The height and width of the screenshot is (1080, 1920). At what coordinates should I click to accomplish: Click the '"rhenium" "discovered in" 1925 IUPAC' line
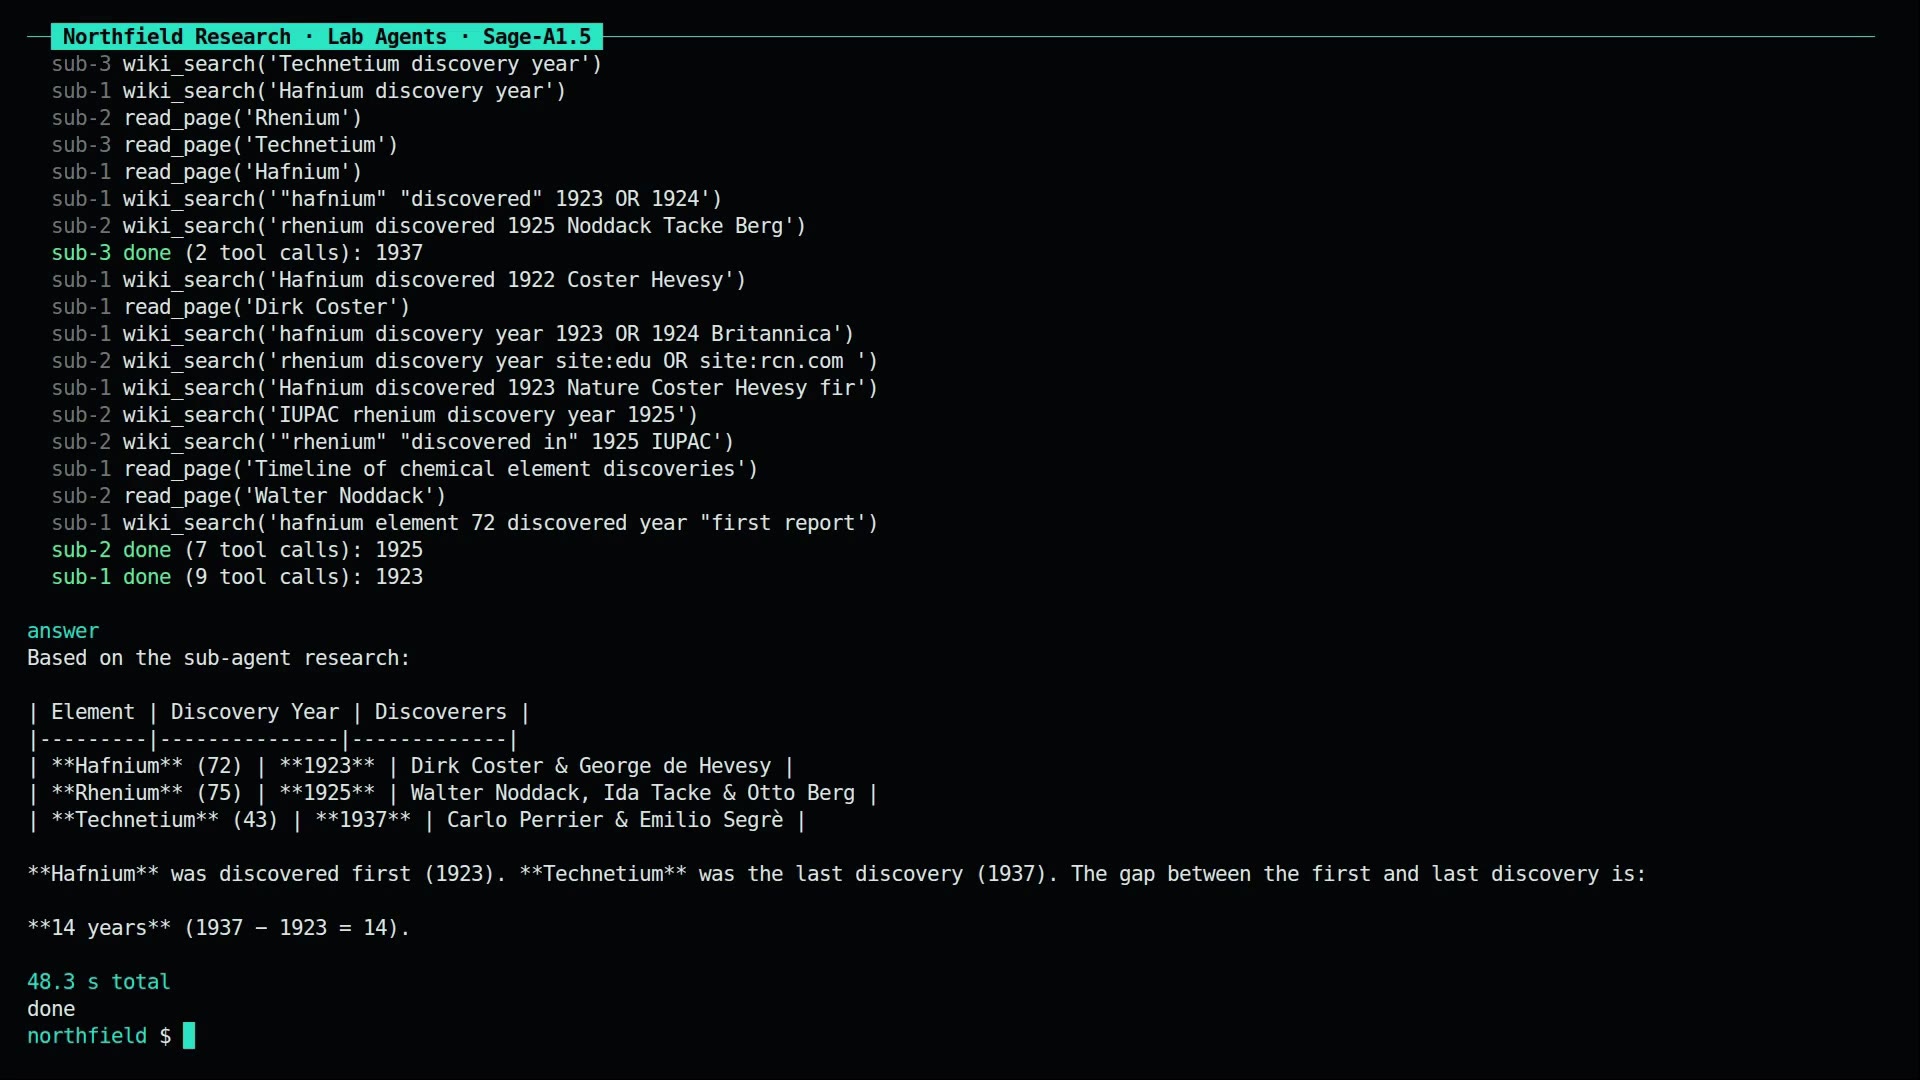click(x=393, y=442)
